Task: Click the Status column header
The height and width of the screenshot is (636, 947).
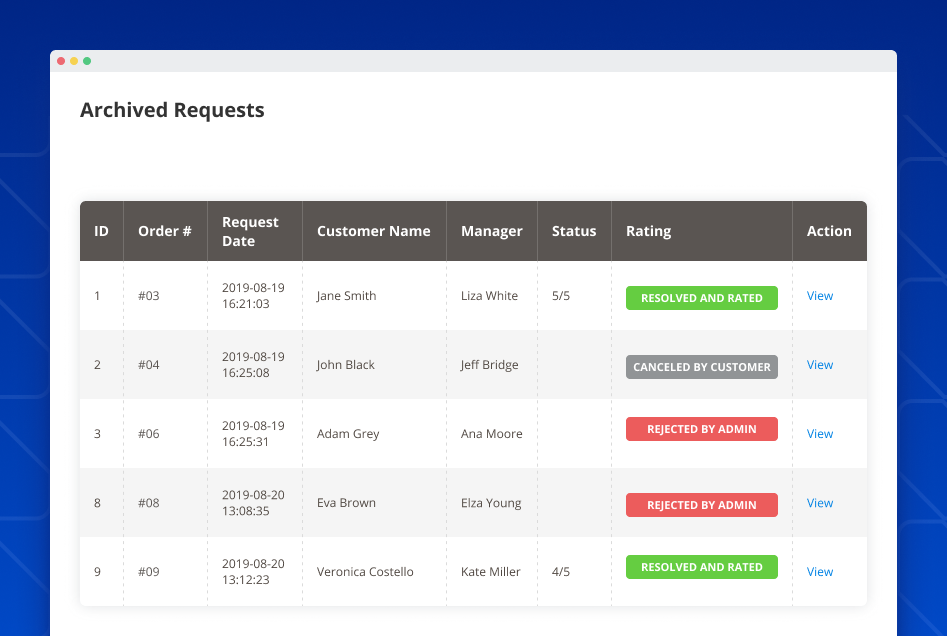Action: click(574, 230)
